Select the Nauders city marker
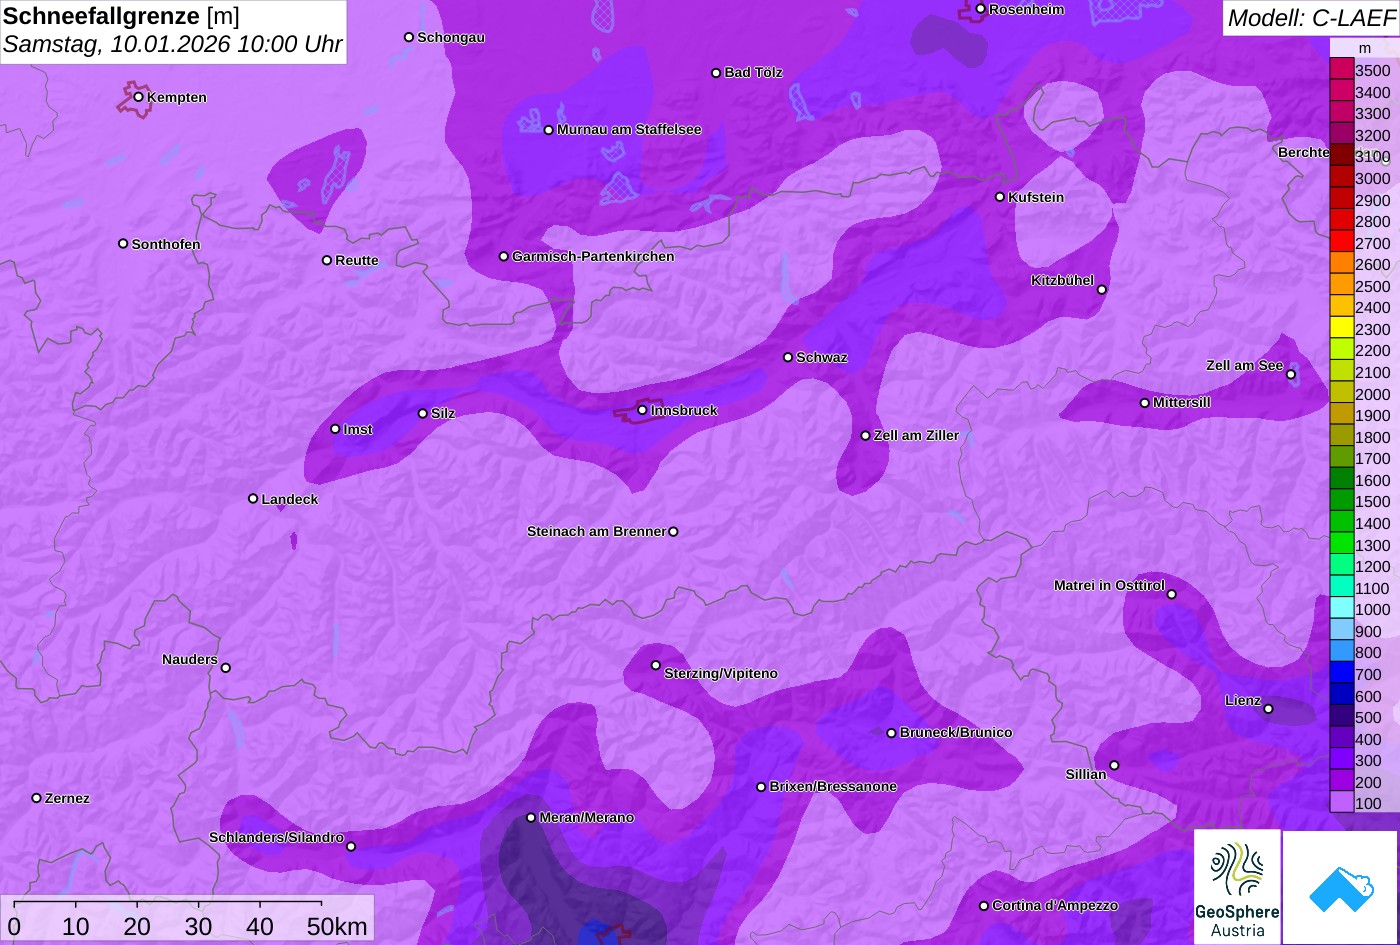 pos(226,668)
